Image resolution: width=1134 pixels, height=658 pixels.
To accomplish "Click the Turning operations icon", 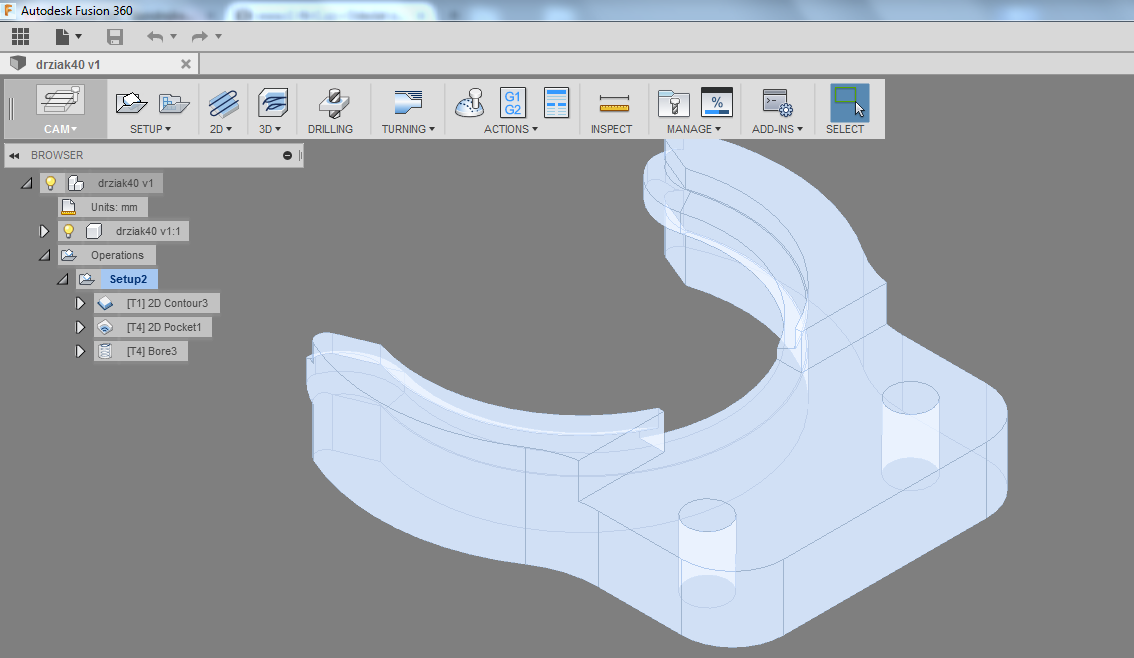I will 408,103.
